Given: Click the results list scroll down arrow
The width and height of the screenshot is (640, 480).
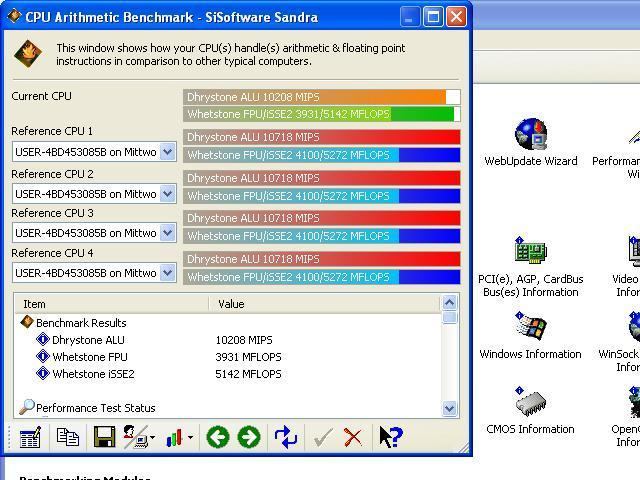Looking at the screenshot, I should 449,409.
